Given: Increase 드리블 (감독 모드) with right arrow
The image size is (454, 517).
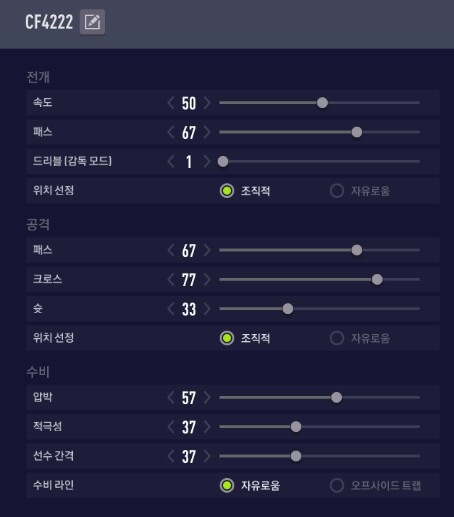Looking at the screenshot, I should click(207, 162).
